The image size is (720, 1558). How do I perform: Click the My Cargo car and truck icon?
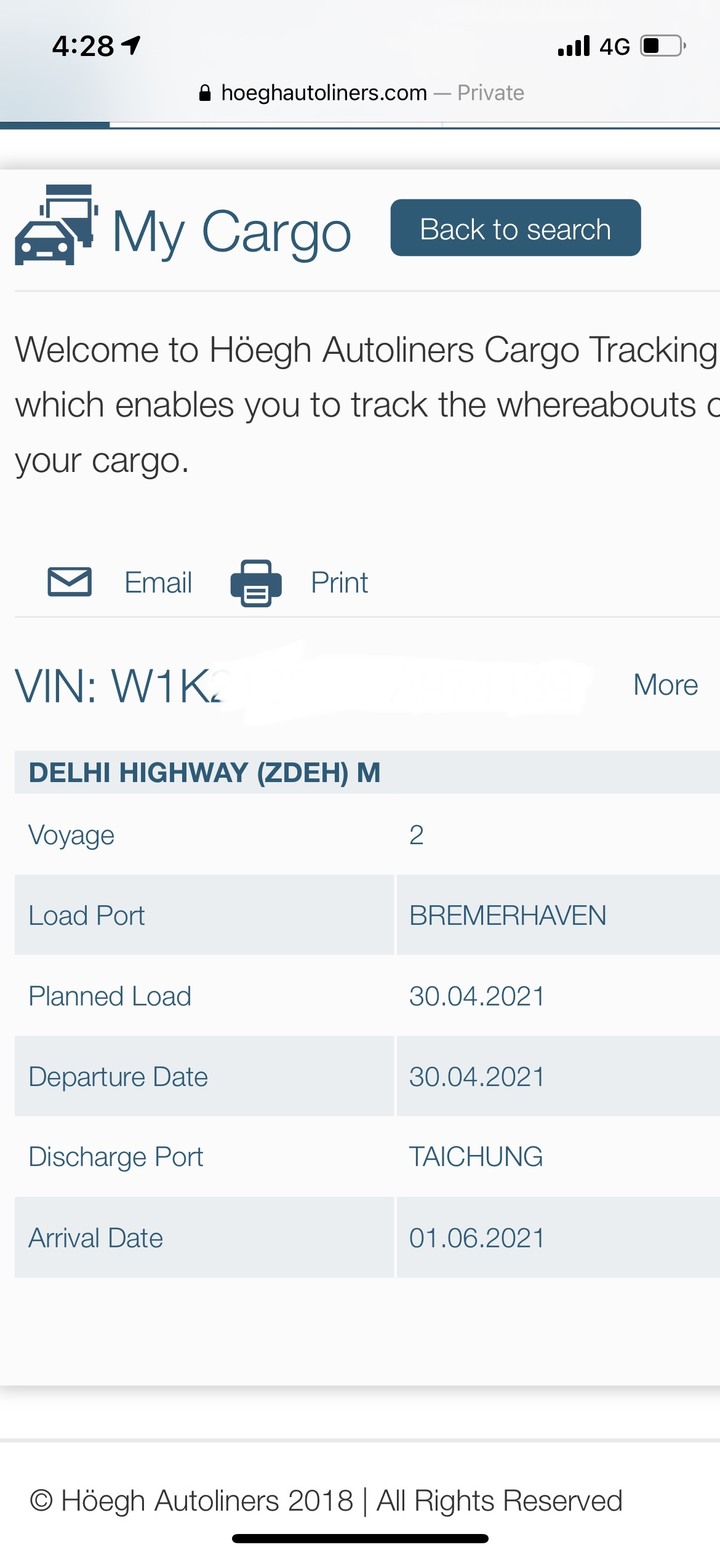tap(56, 226)
